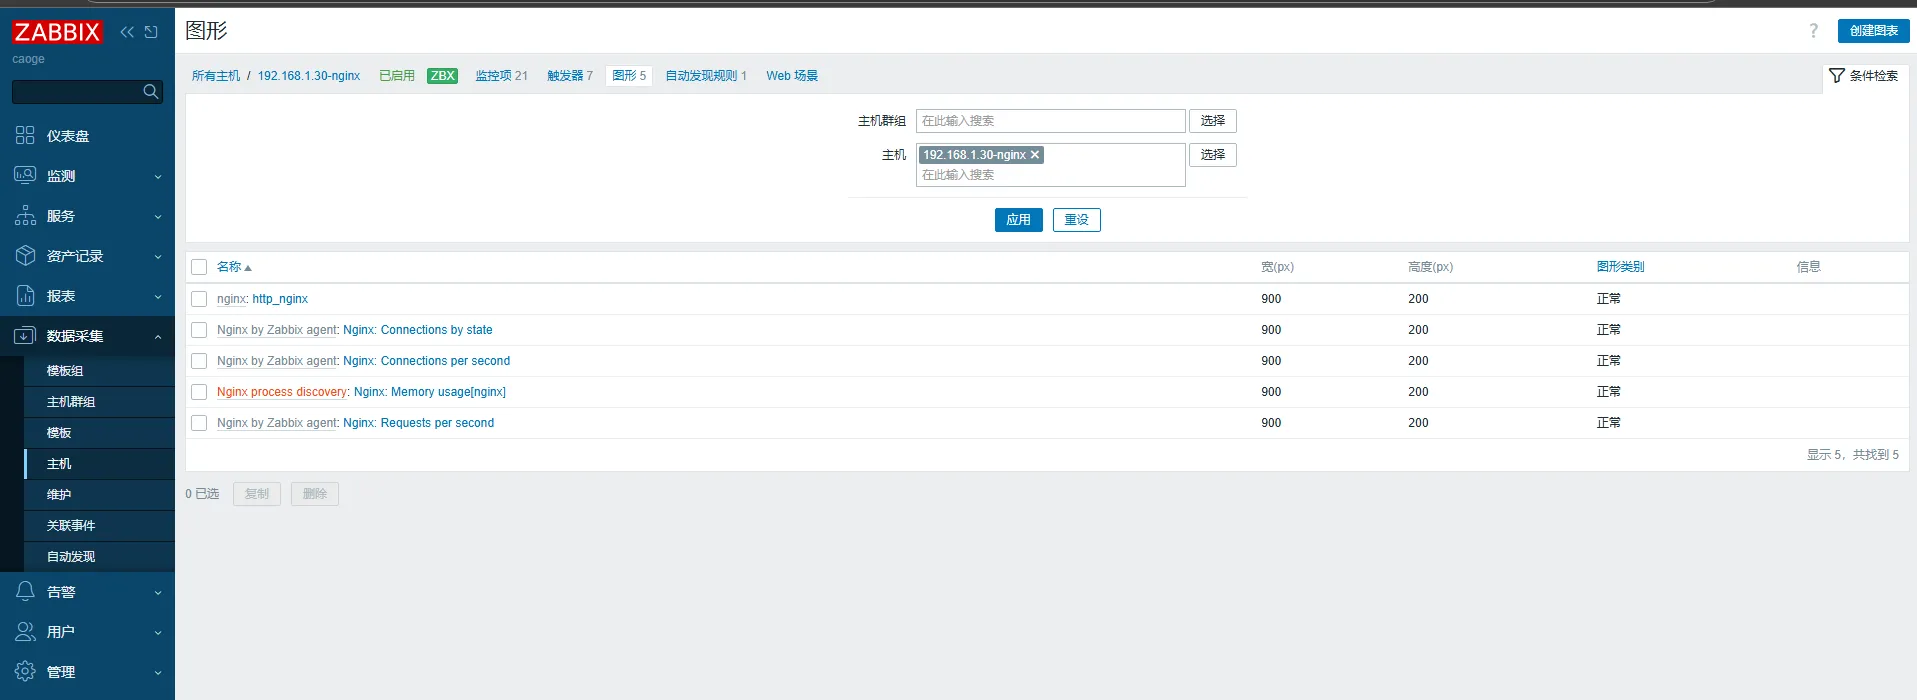
Task: Click the ZABBIX logo
Action: (x=57, y=32)
